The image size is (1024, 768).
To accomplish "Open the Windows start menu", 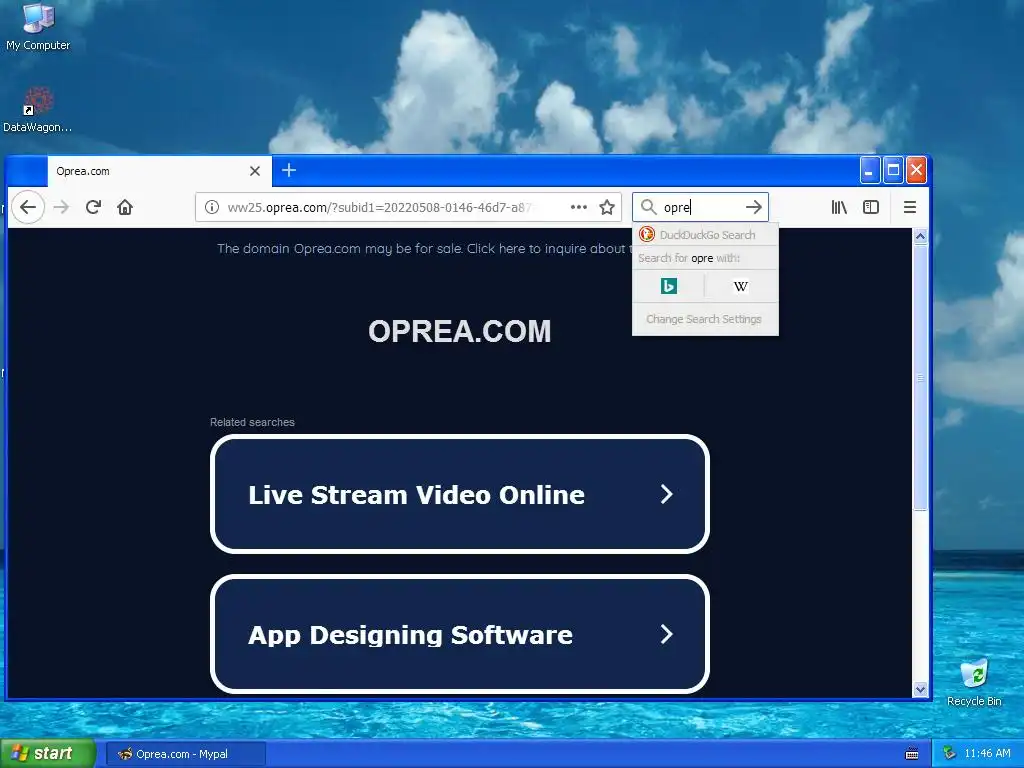I will [x=48, y=754].
